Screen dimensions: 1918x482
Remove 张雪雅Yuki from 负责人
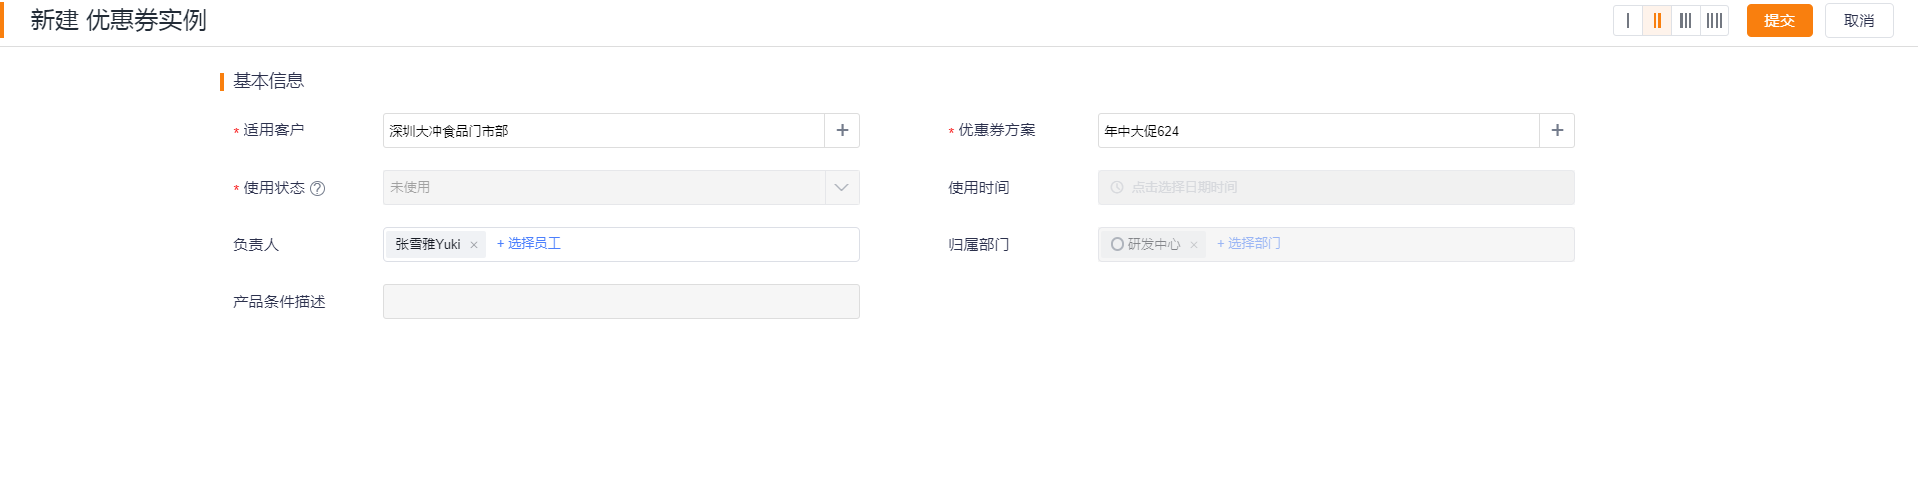(x=474, y=245)
